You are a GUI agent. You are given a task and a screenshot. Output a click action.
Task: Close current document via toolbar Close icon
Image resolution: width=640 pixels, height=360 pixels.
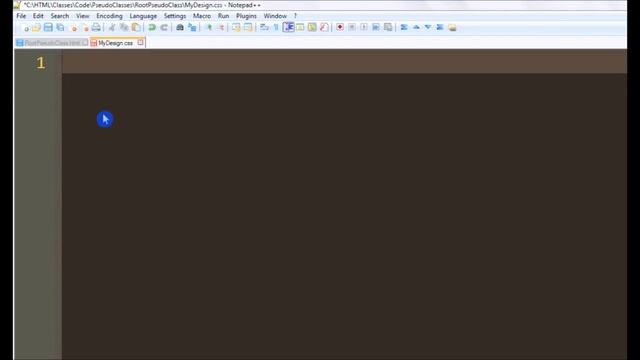[74, 28]
